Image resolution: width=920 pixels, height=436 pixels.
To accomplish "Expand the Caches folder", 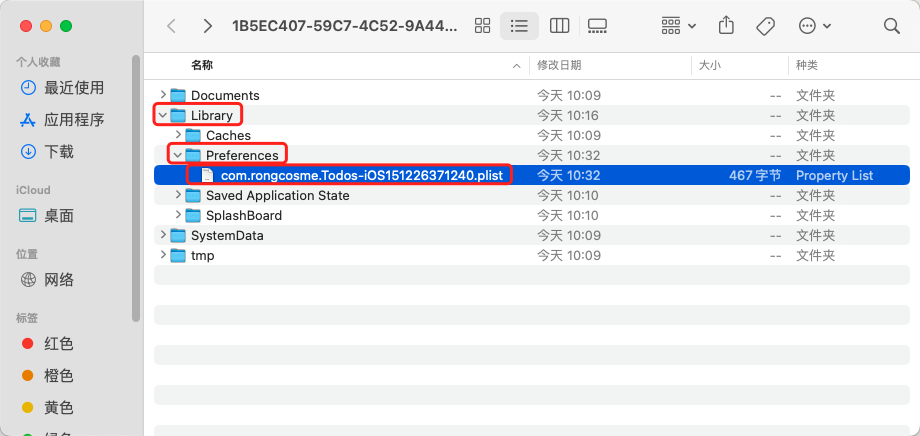I will click(x=178, y=136).
